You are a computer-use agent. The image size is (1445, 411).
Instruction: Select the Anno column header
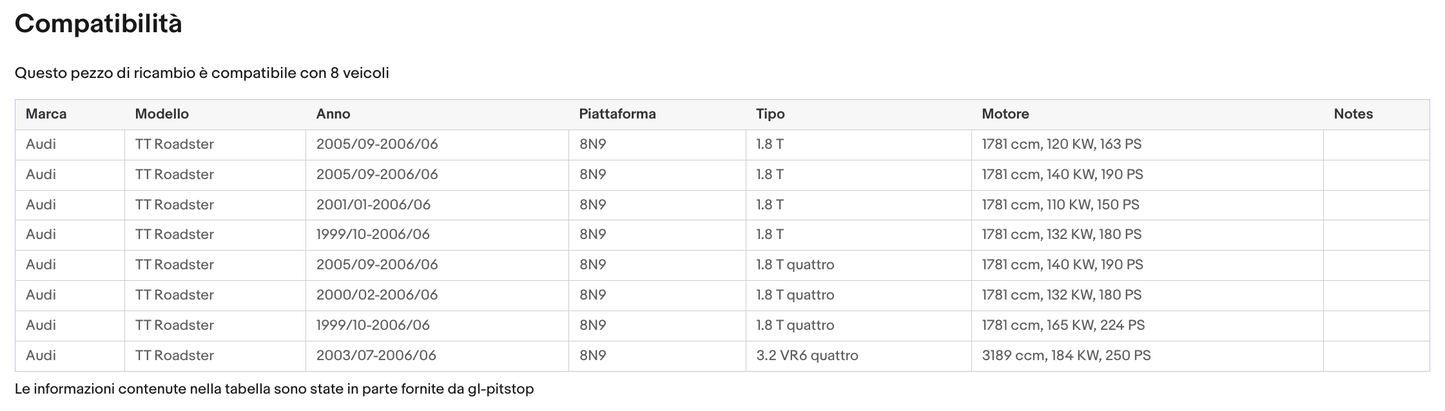coord(333,114)
